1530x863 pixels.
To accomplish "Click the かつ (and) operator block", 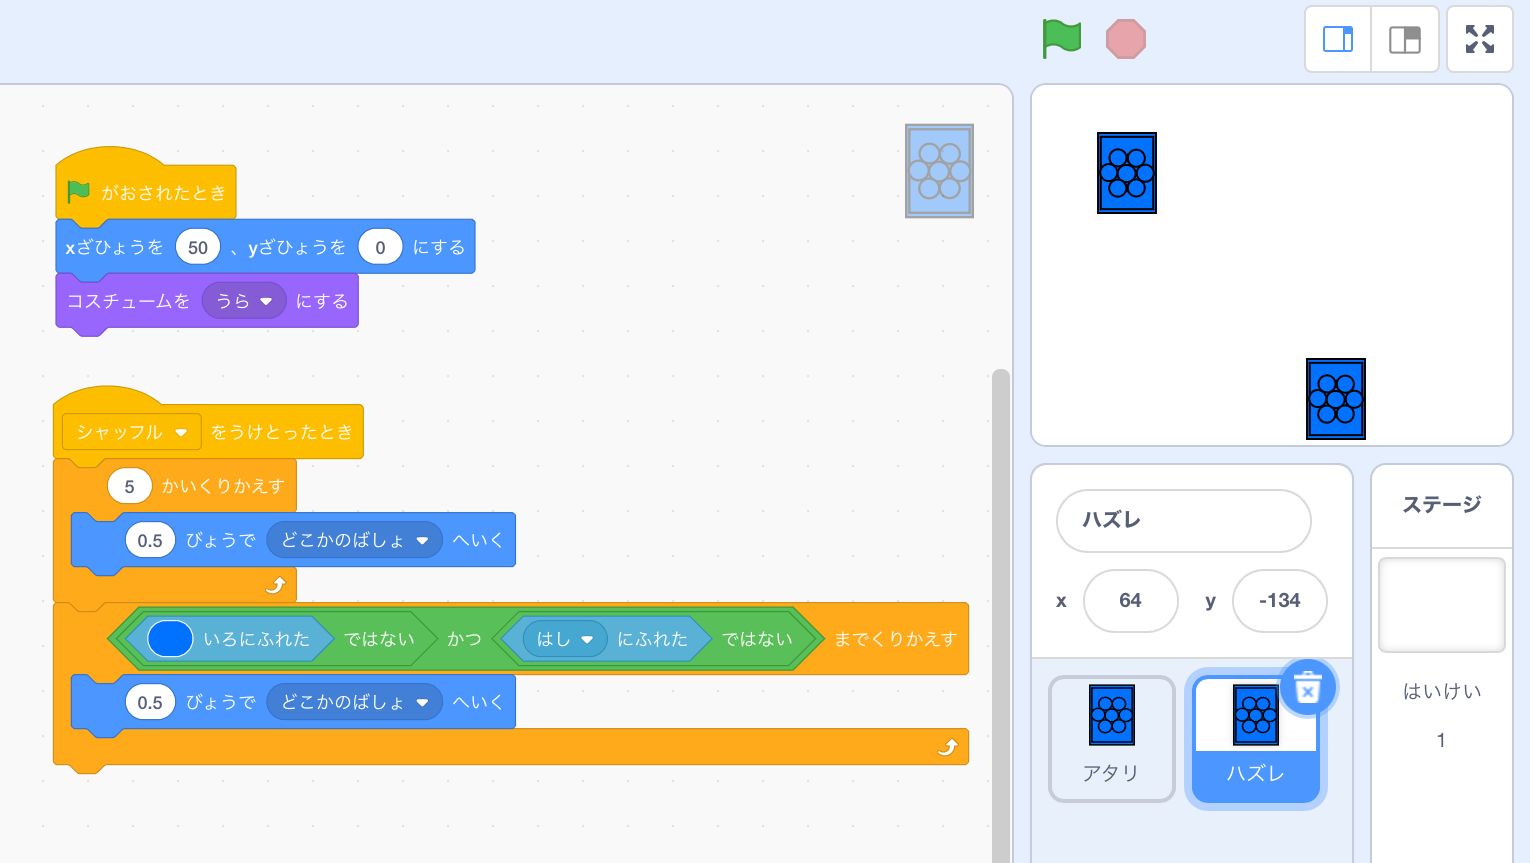I will pos(464,639).
